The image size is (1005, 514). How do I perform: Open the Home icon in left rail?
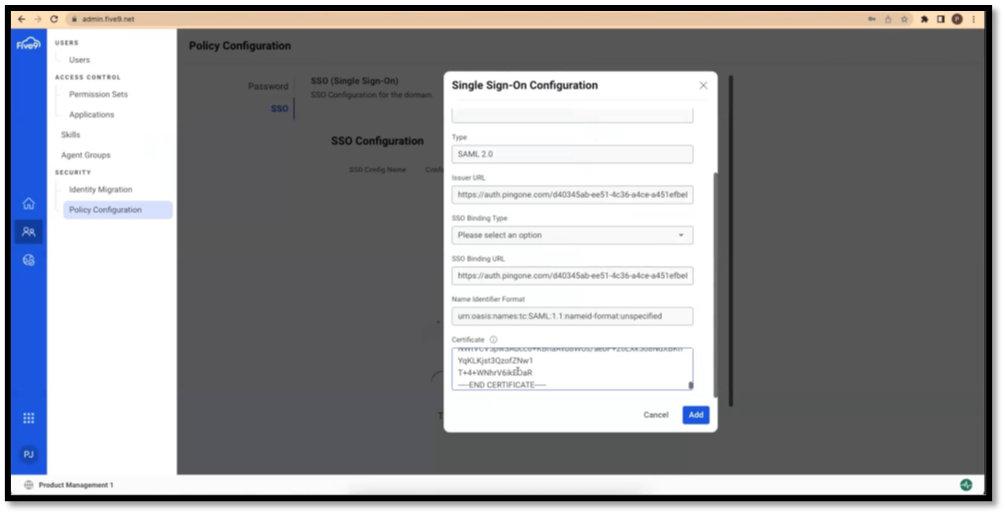pos(29,204)
